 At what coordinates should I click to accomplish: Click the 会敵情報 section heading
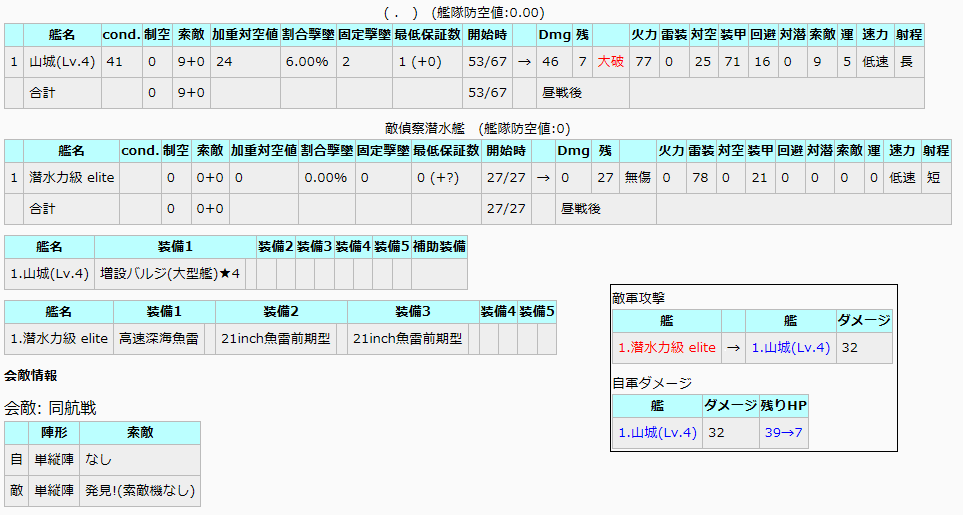click(30, 376)
